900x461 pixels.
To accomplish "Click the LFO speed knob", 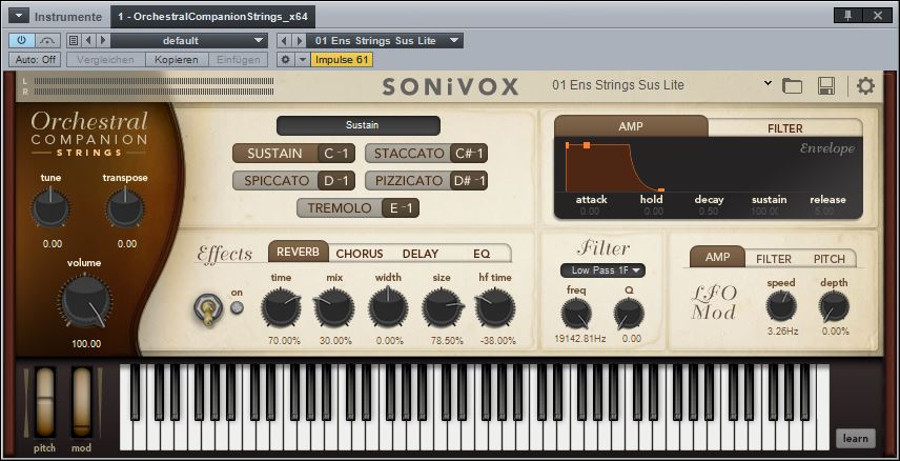I will click(x=781, y=307).
